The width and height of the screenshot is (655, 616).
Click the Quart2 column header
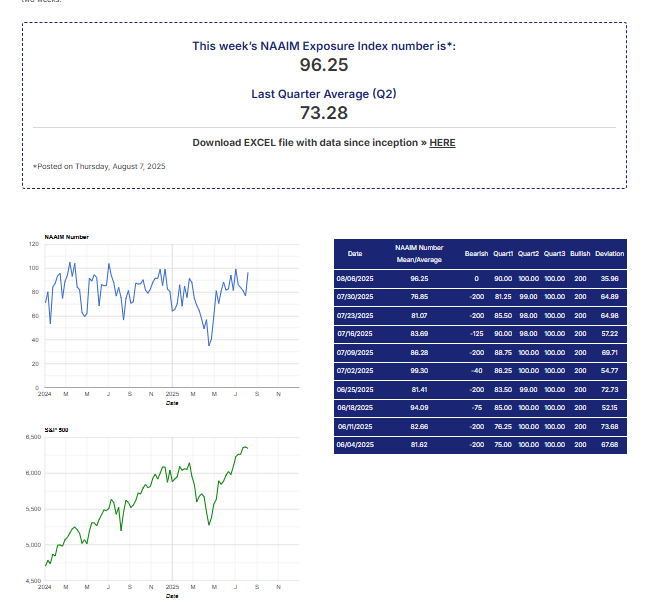(528, 253)
